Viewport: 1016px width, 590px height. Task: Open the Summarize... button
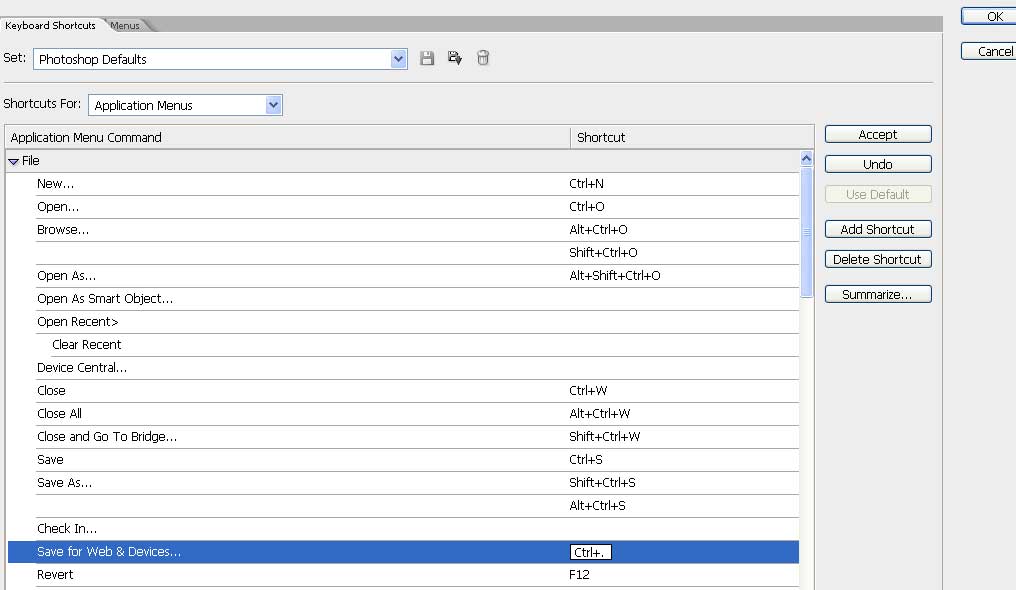coord(877,295)
